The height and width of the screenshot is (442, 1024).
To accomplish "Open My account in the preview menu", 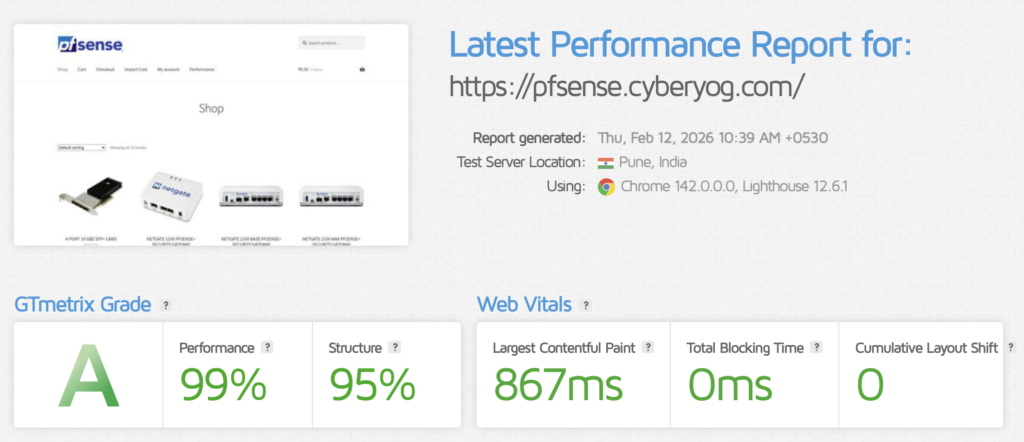I will coord(167,70).
